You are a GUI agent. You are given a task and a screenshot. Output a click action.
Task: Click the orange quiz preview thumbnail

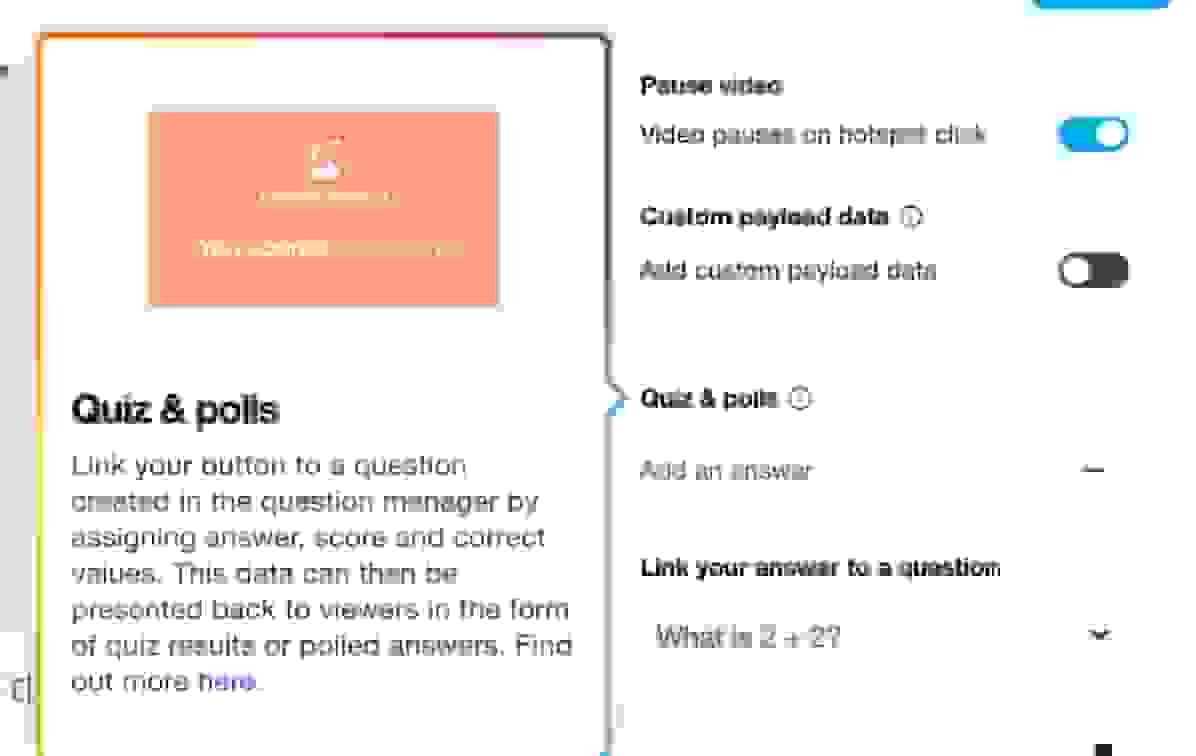(323, 207)
